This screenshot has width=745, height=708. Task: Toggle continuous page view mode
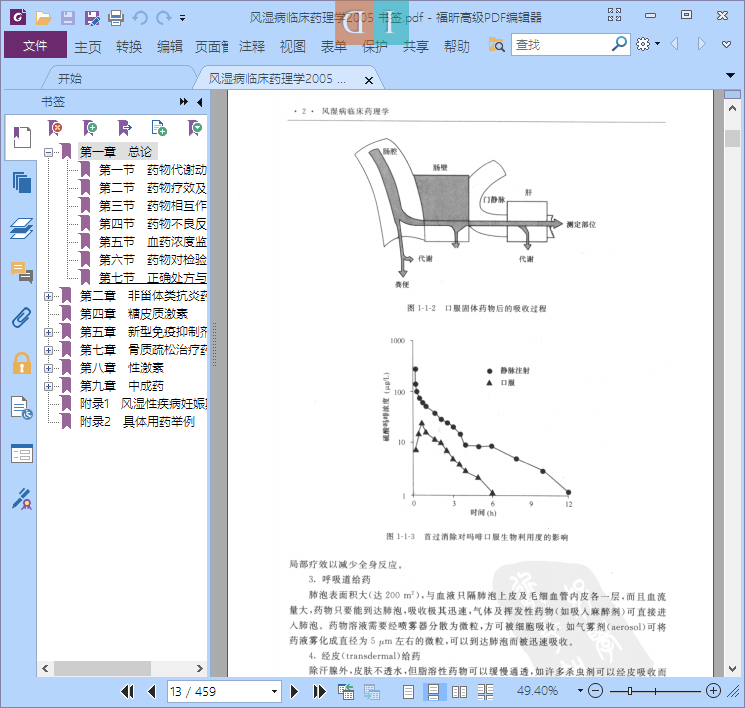(x=434, y=691)
